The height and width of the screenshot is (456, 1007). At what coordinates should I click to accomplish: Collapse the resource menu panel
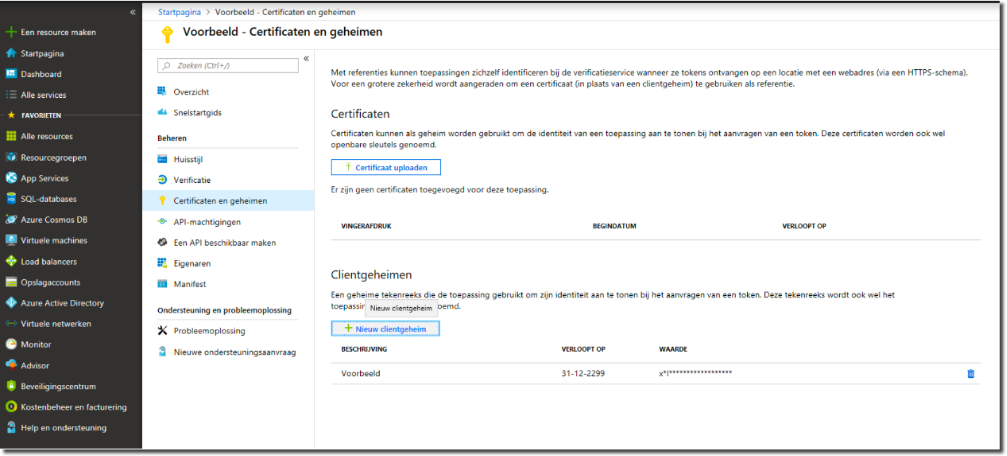point(306,59)
